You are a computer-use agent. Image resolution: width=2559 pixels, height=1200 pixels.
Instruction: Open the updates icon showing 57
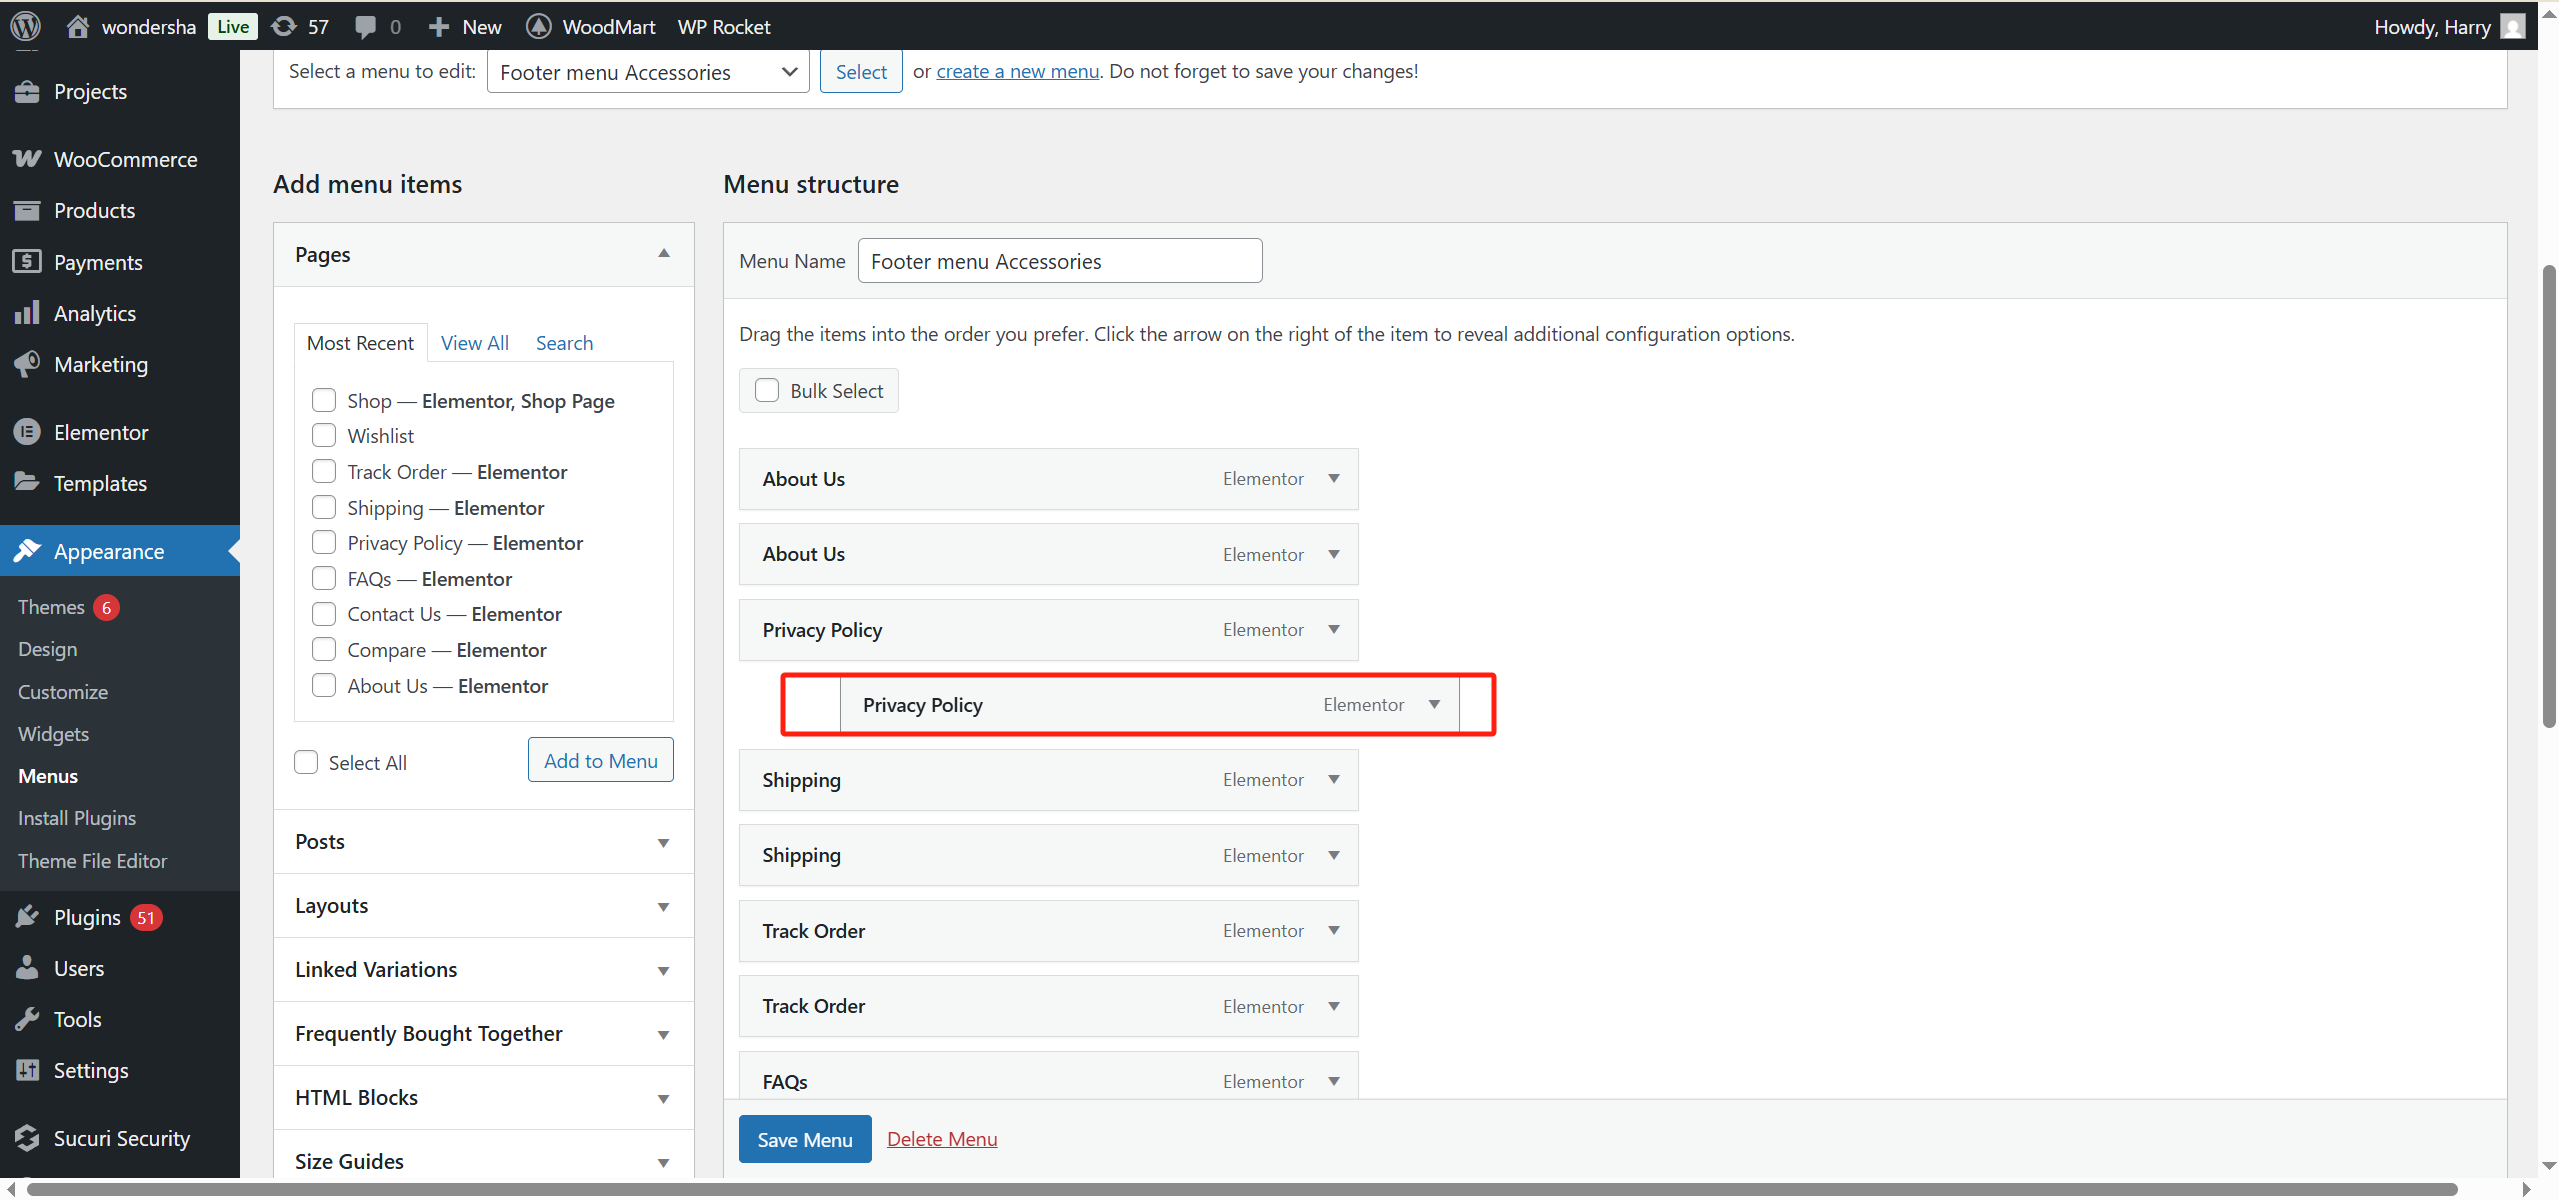284,26
